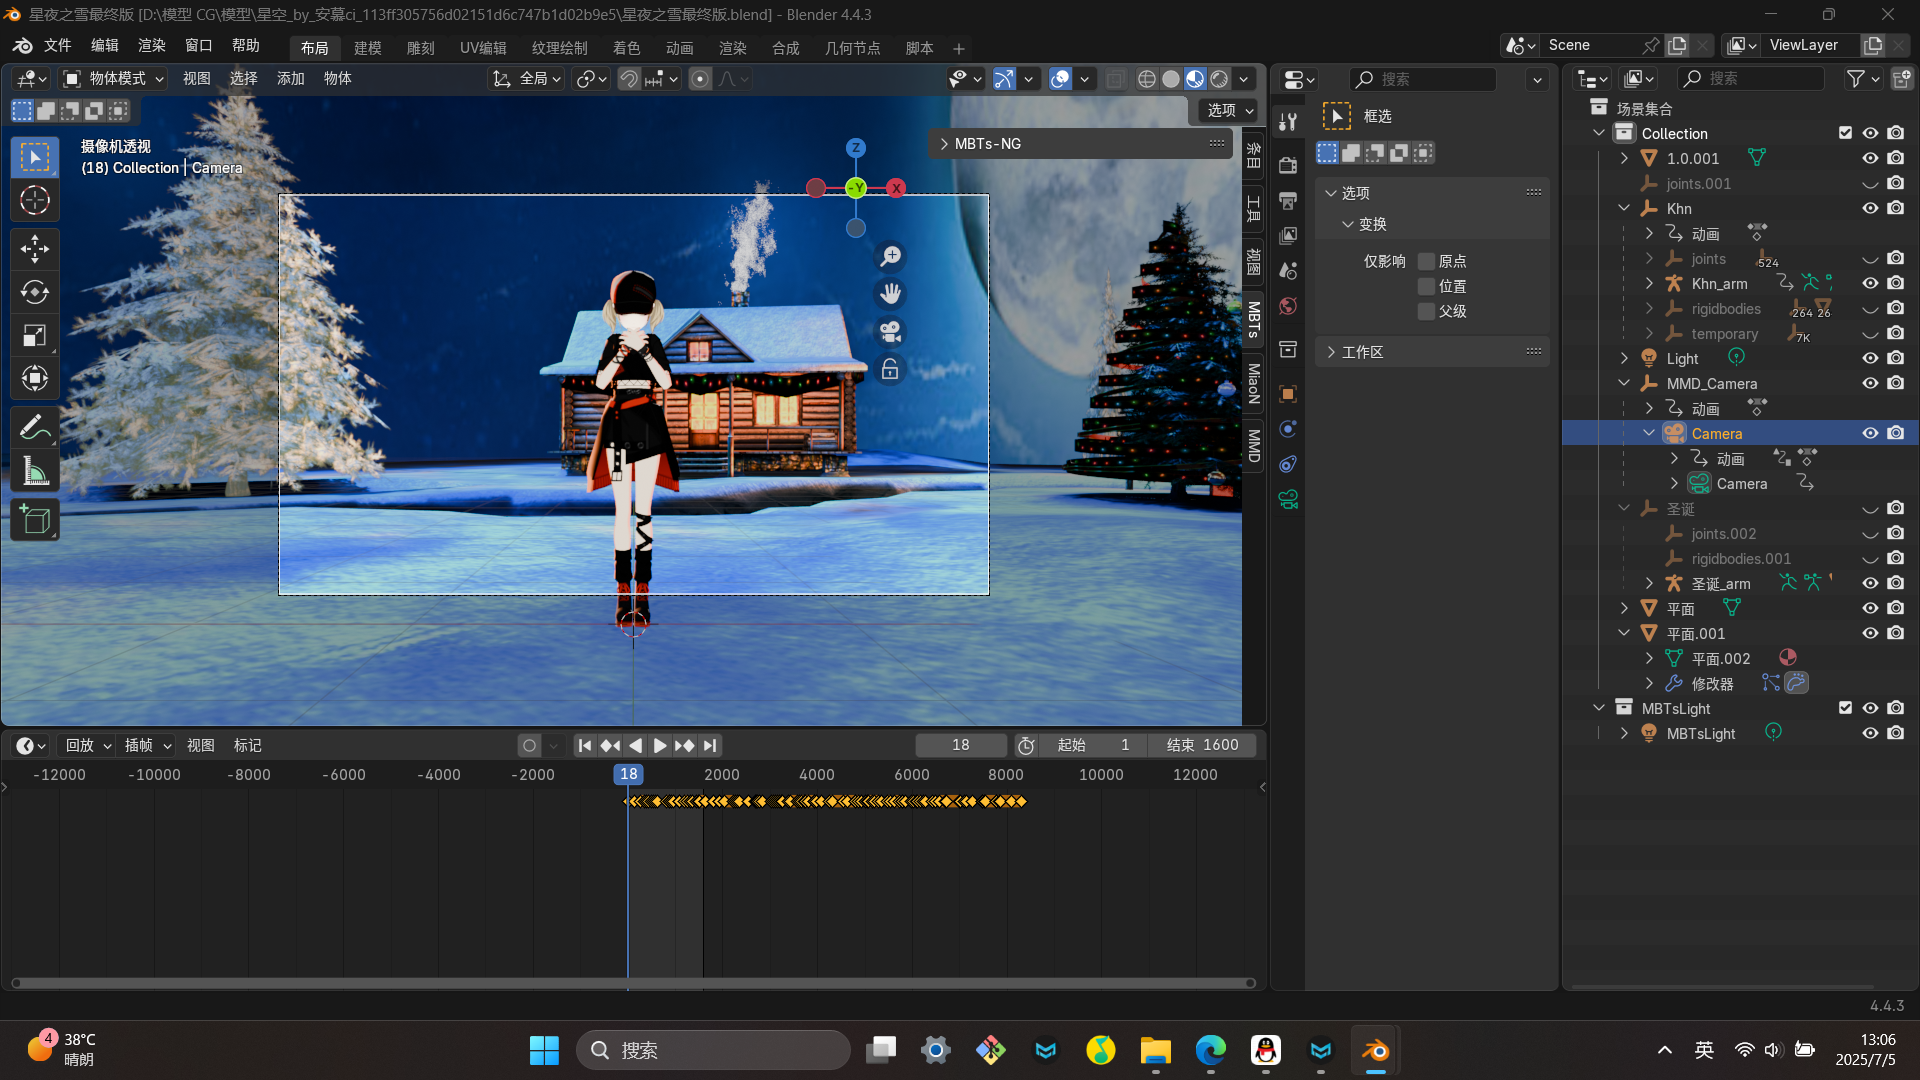The image size is (1920, 1080).
Task: Collapse 选项 panel in properties
Action: pos(1331,193)
